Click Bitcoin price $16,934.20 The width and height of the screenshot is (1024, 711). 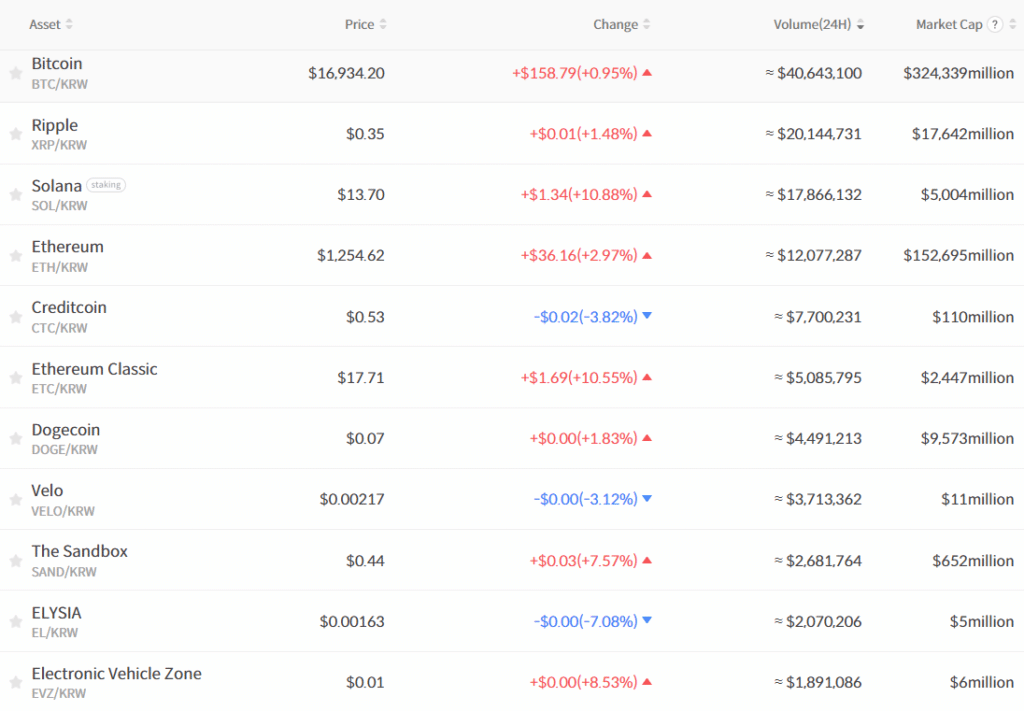(346, 73)
